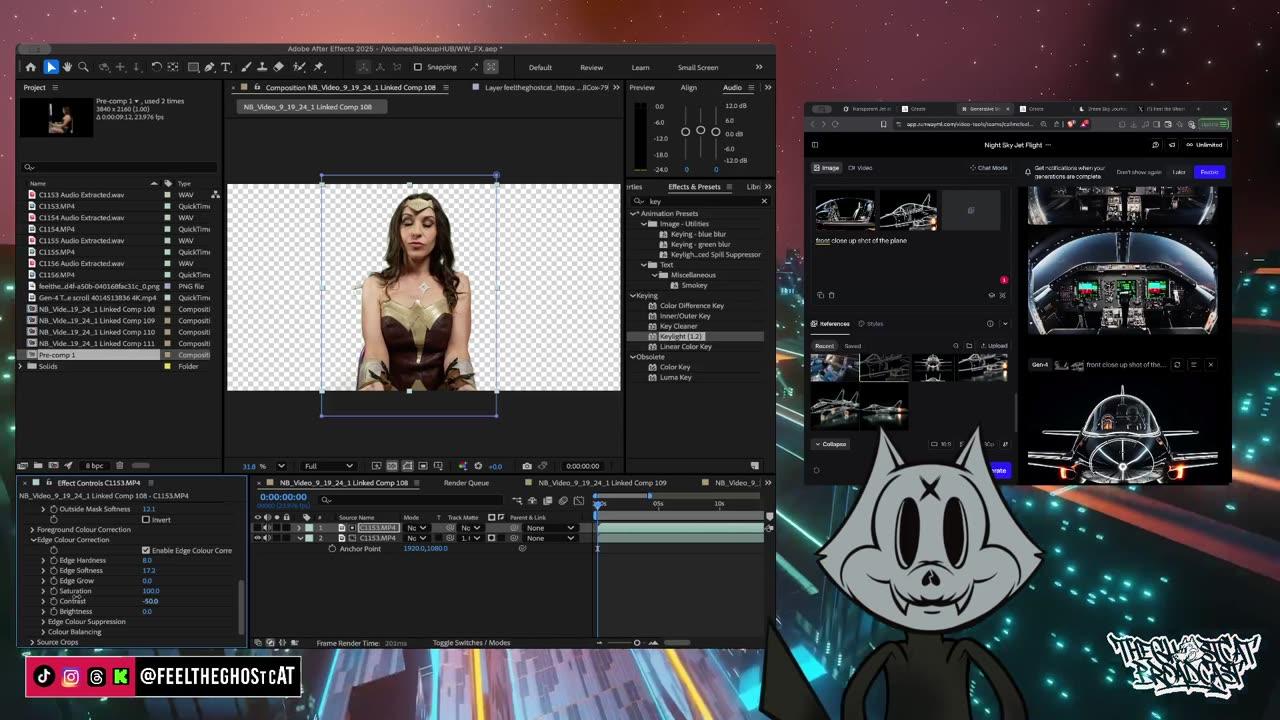Image resolution: width=1280 pixels, height=720 pixels.
Task: Toggle the Snapping checkbox
Action: 418,67
